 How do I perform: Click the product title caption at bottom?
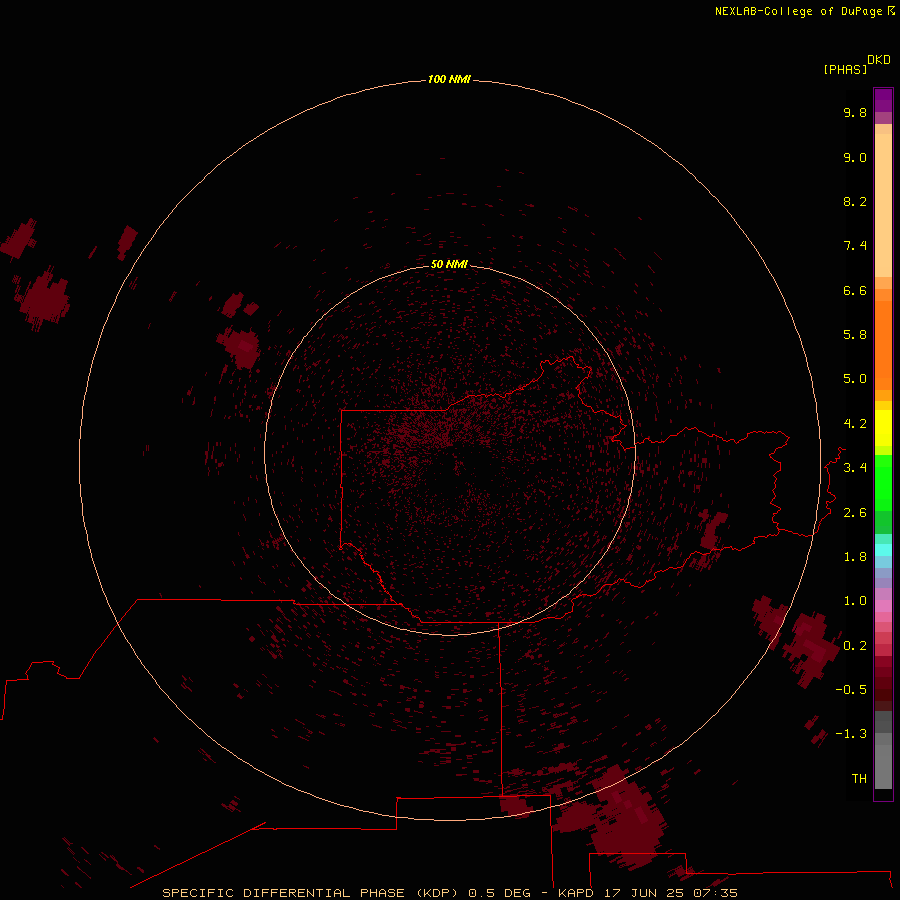click(x=449, y=893)
